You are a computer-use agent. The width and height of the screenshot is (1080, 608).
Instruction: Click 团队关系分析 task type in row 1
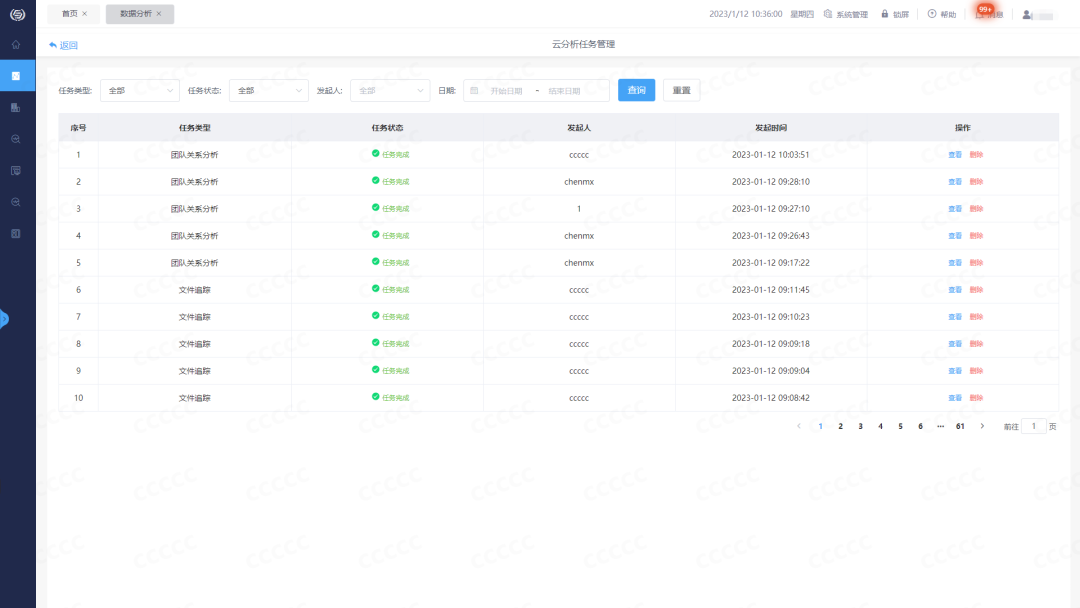coord(195,155)
